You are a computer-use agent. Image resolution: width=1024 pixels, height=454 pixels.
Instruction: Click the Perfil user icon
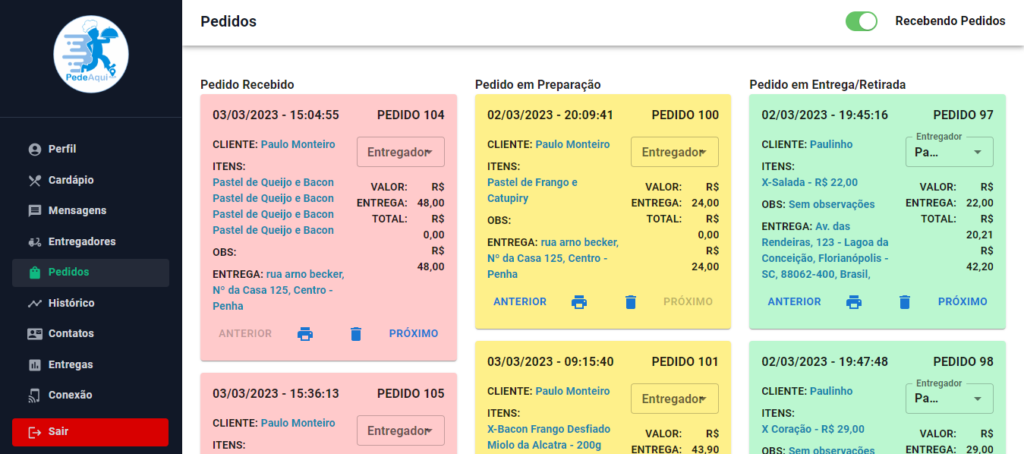[x=35, y=150]
